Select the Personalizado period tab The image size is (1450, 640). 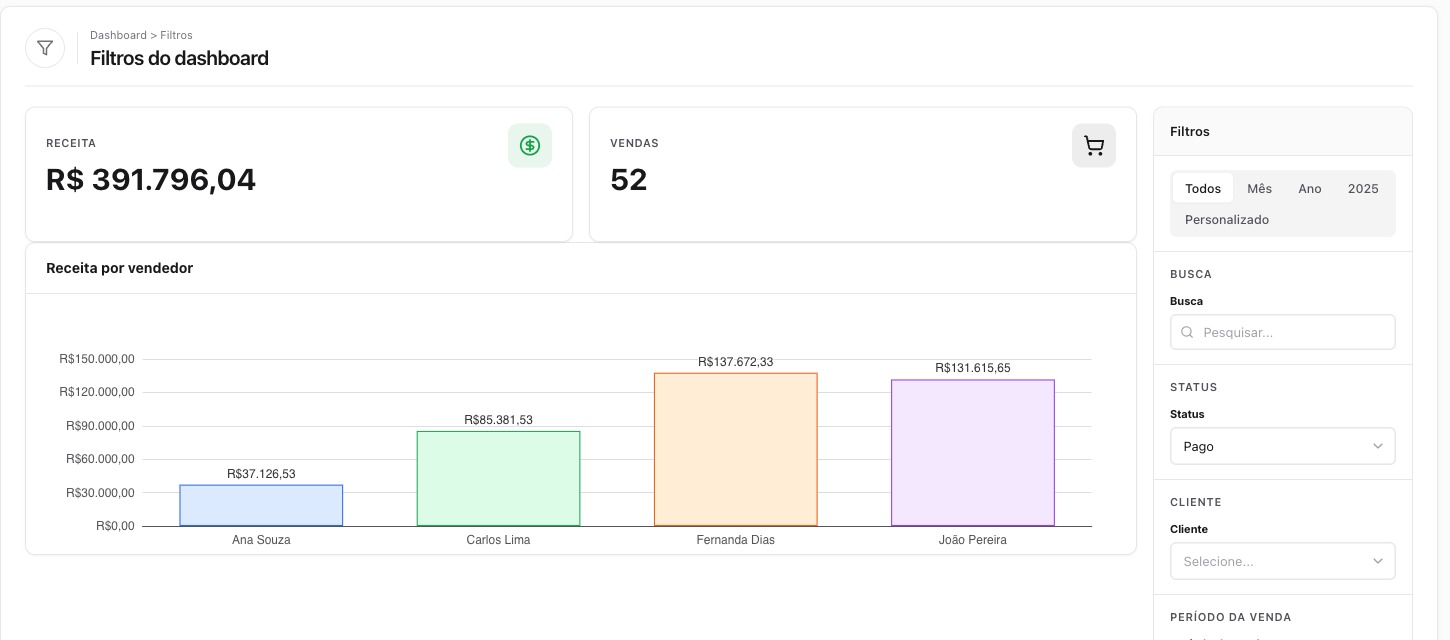click(x=1227, y=220)
